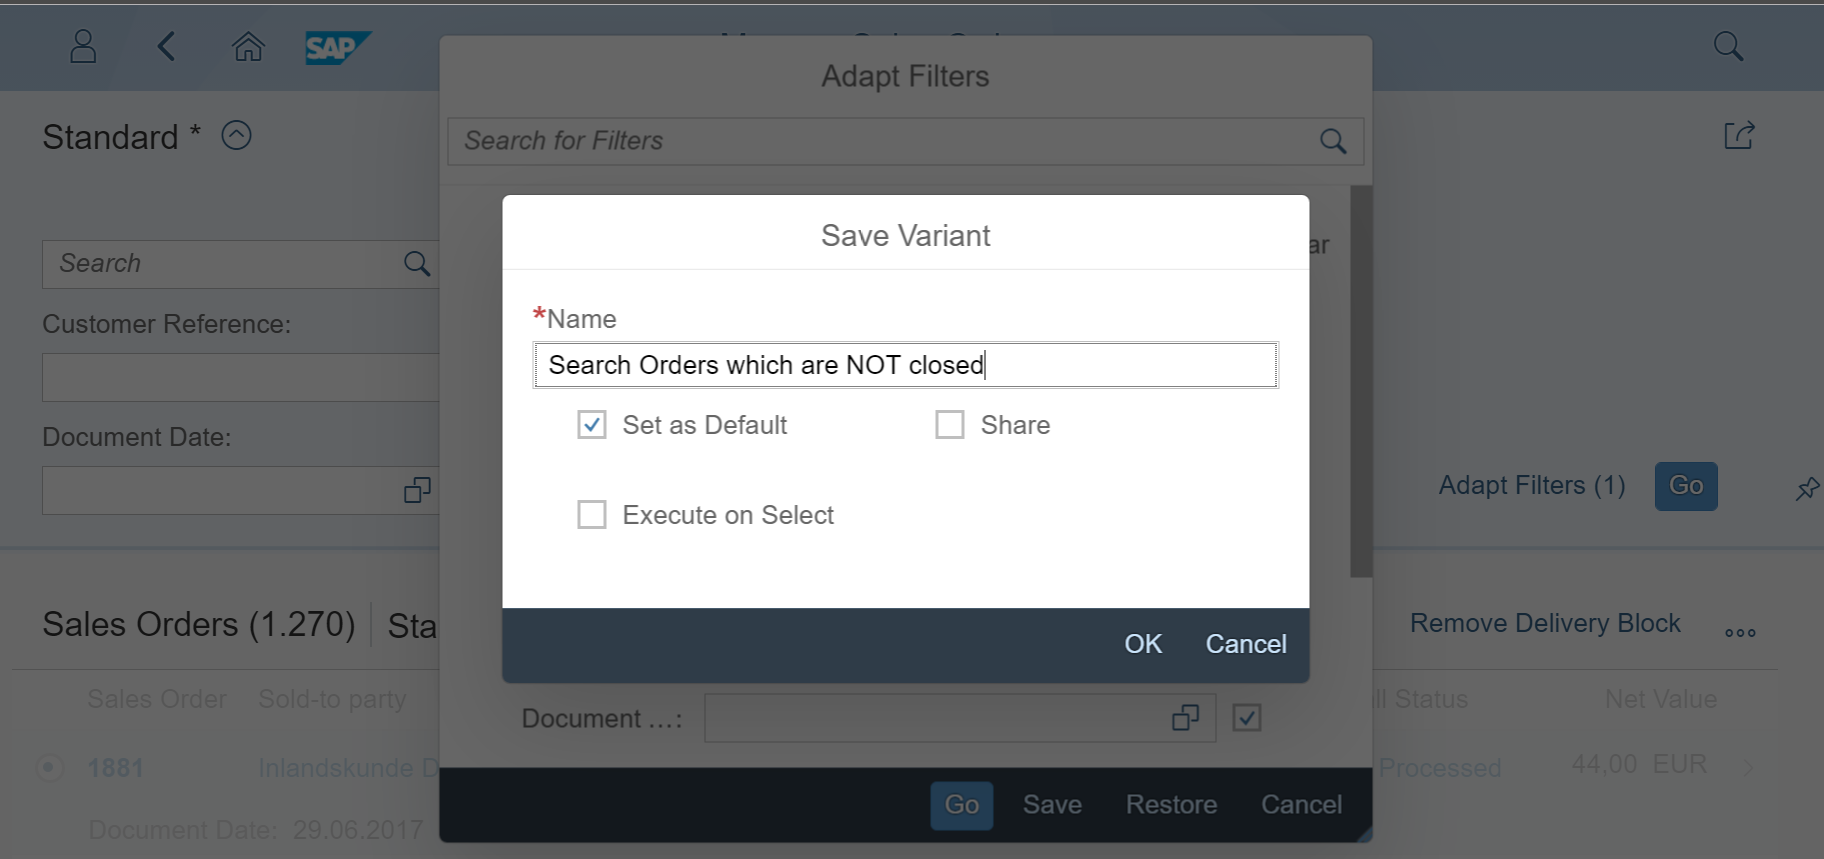The image size is (1824, 859).
Task: Check the Share checkbox
Action: [x=950, y=425]
